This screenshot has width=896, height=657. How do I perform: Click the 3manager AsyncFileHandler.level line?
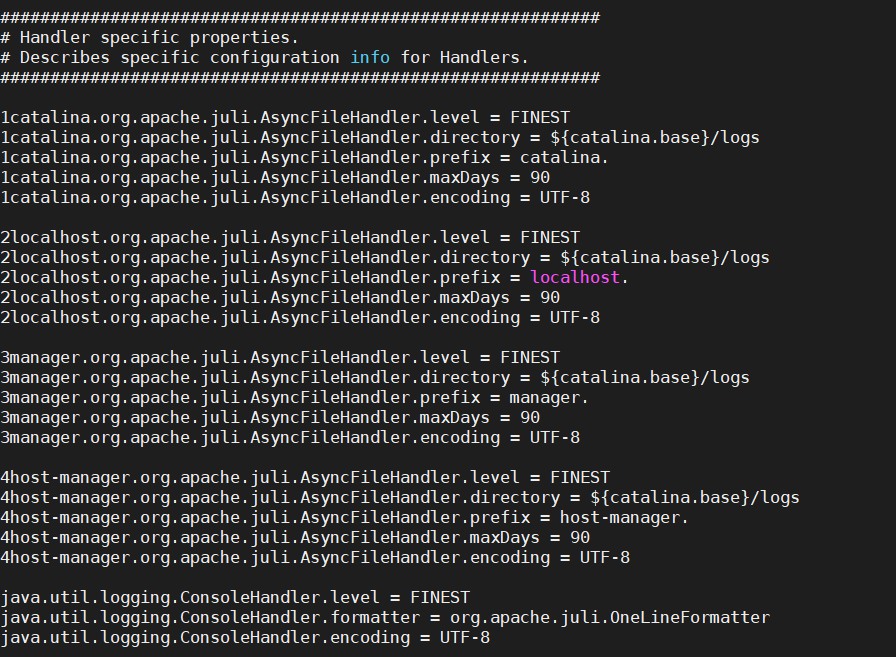[x=280, y=358]
